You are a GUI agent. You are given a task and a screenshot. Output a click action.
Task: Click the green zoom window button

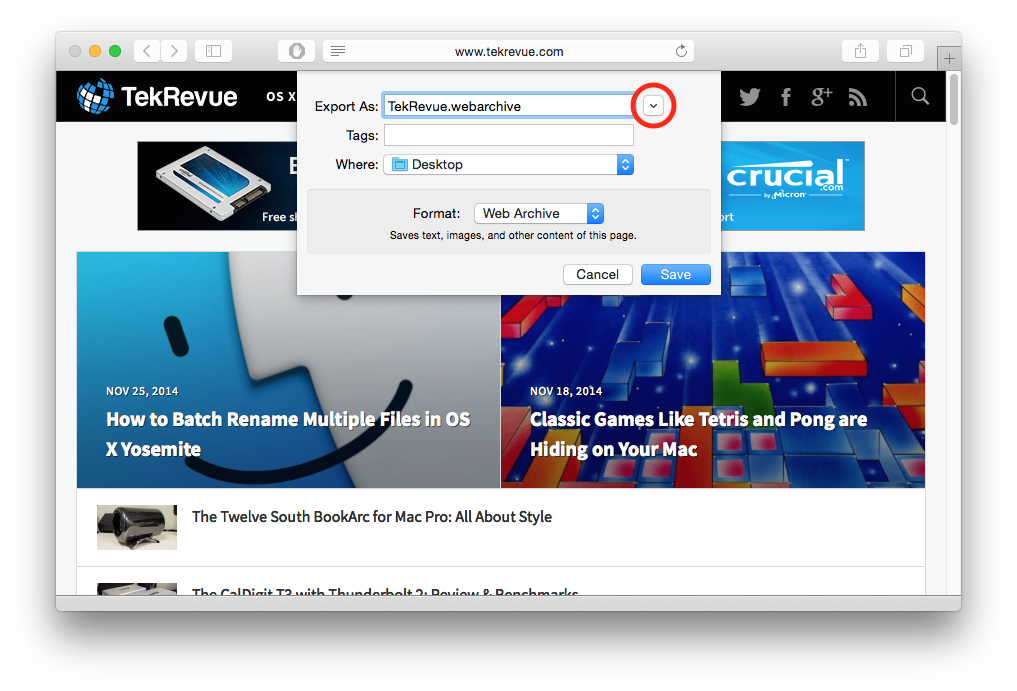click(x=115, y=51)
